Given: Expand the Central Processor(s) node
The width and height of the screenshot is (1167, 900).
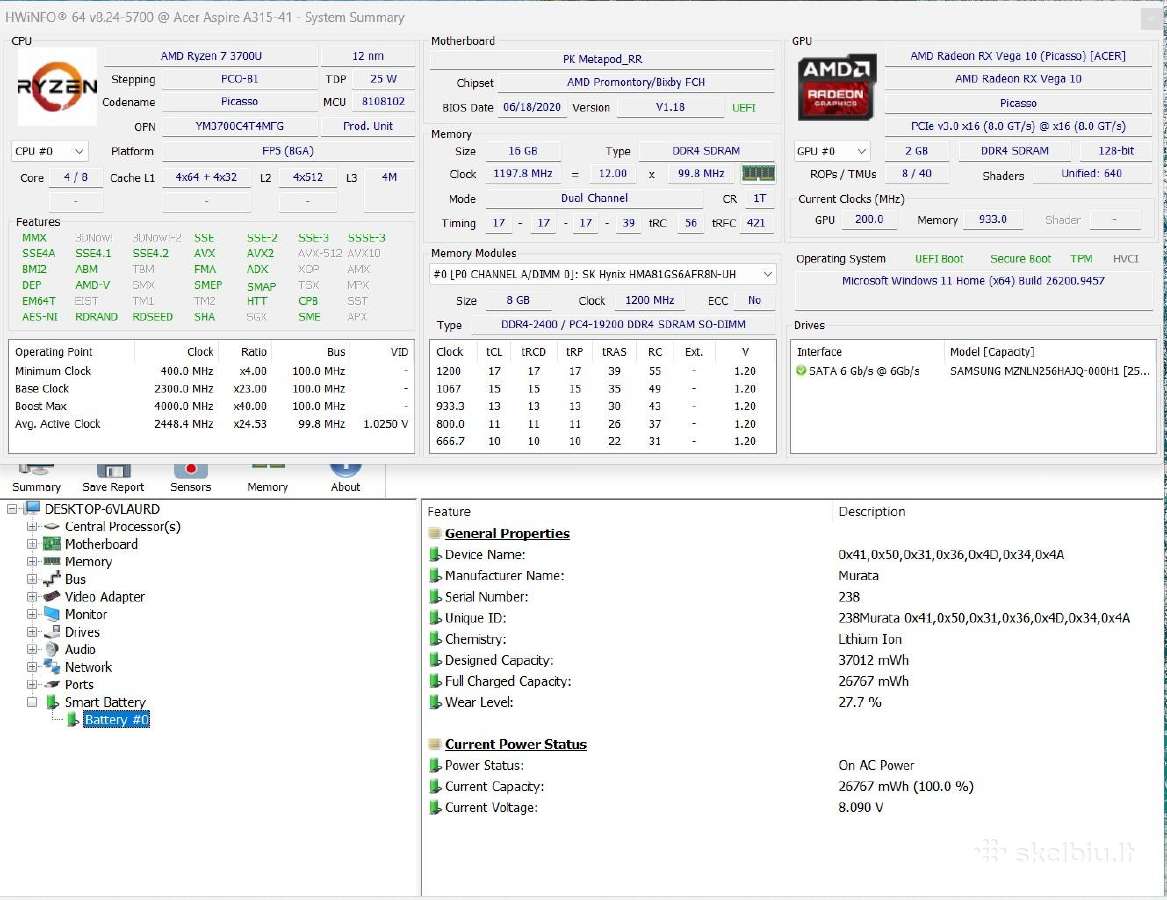Looking at the screenshot, I should (x=32, y=526).
